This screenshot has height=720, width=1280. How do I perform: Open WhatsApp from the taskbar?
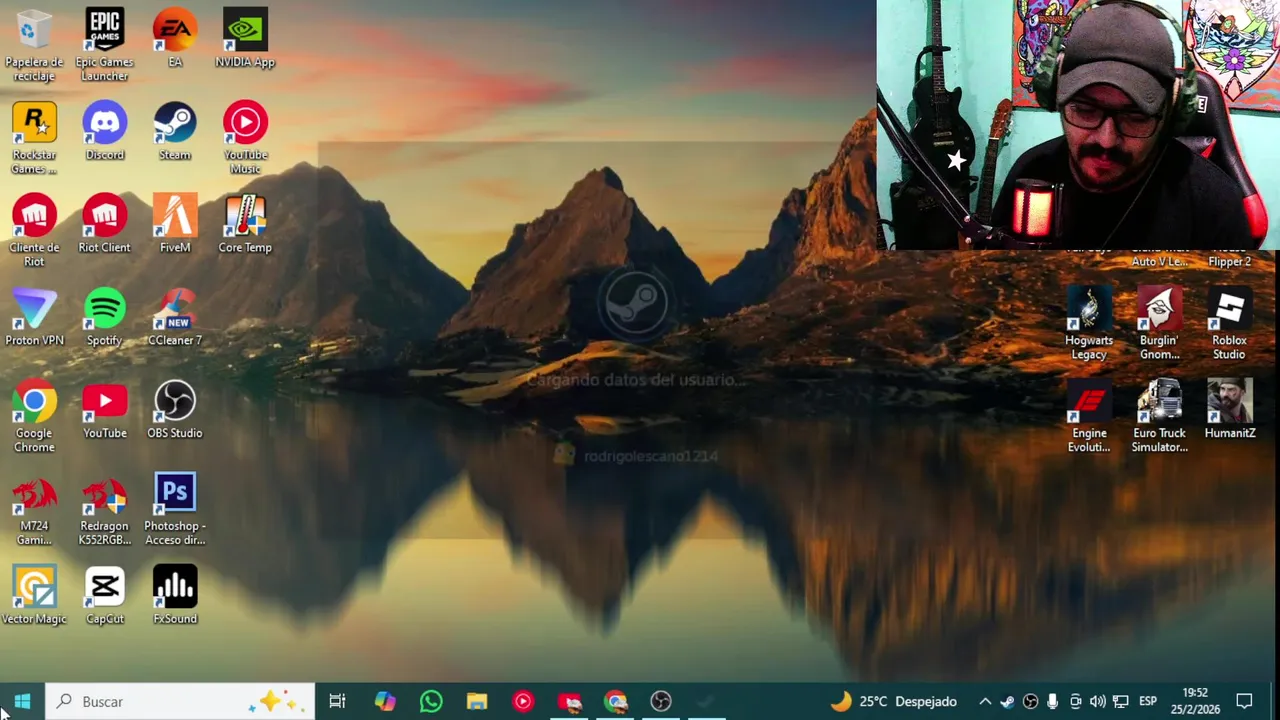pos(431,701)
